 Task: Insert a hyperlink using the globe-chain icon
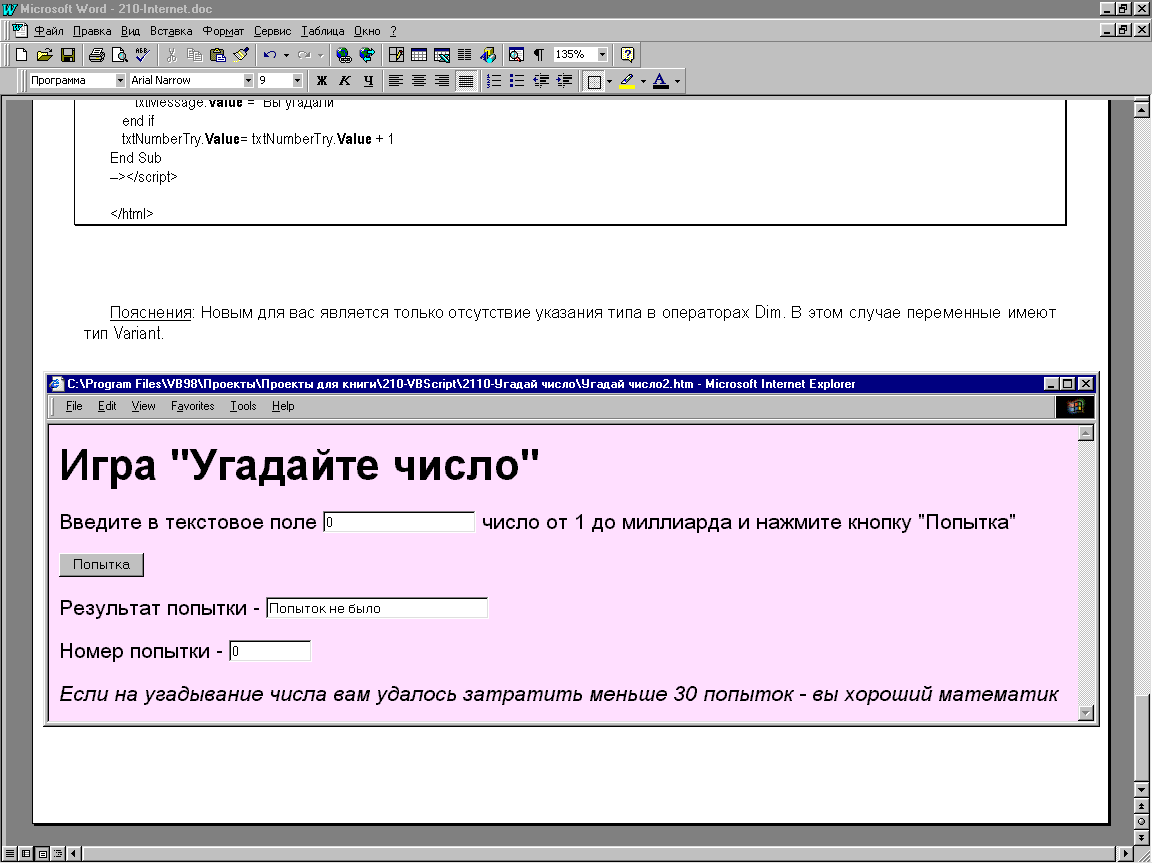pos(343,54)
